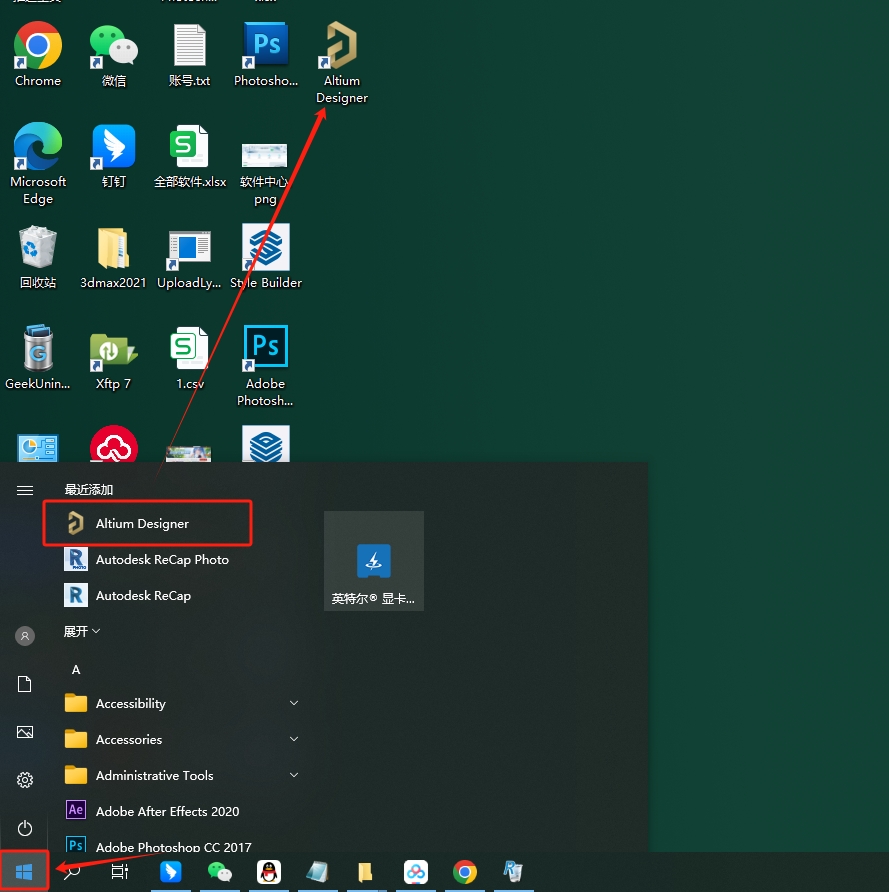Open Chrome from the taskbar
889x892 pixels.
(x=465, y=872)
